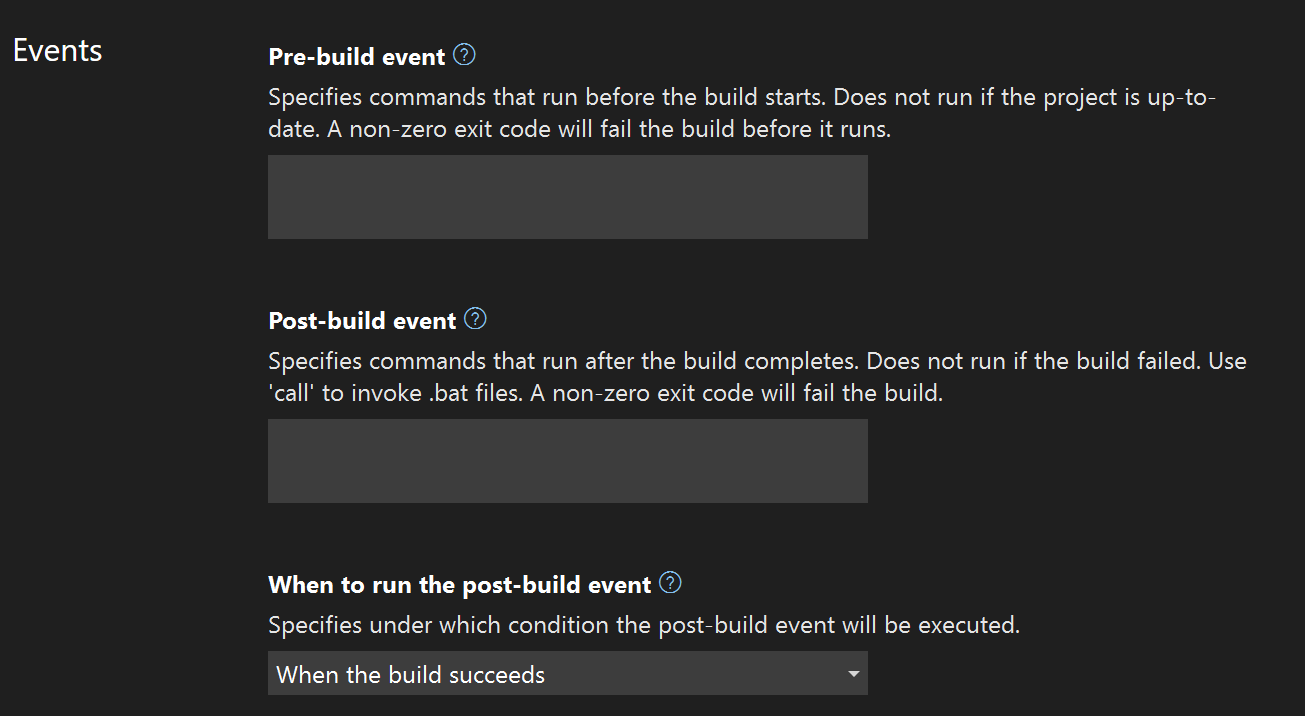Click the help circle next to the dropdown heading
Screen dimensions: 1305x716
670,582
